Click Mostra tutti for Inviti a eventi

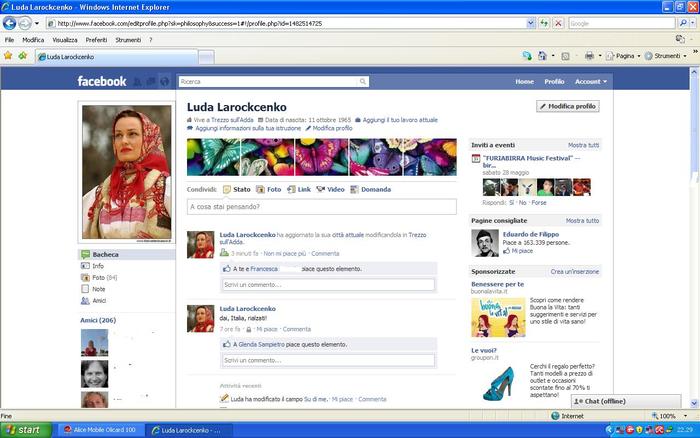583,145
